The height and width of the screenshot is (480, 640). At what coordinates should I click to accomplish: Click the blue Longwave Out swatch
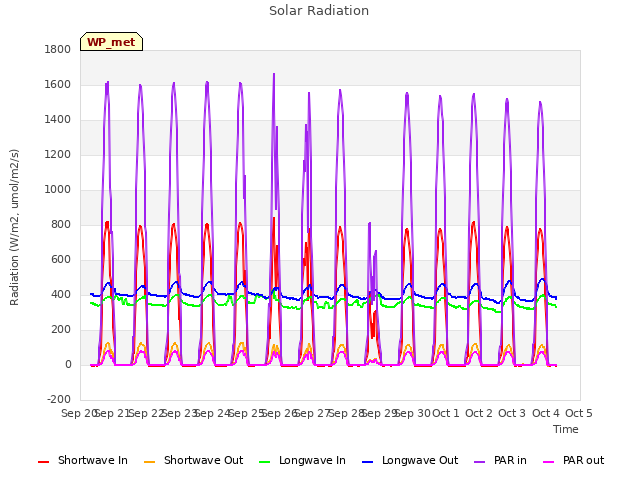(x=367, y=462)
